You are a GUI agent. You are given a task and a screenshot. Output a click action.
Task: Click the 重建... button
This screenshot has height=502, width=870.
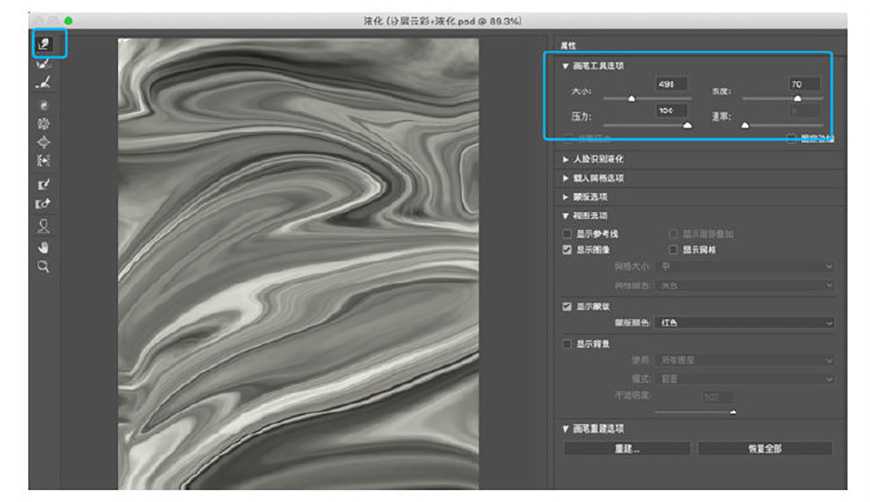626,449
